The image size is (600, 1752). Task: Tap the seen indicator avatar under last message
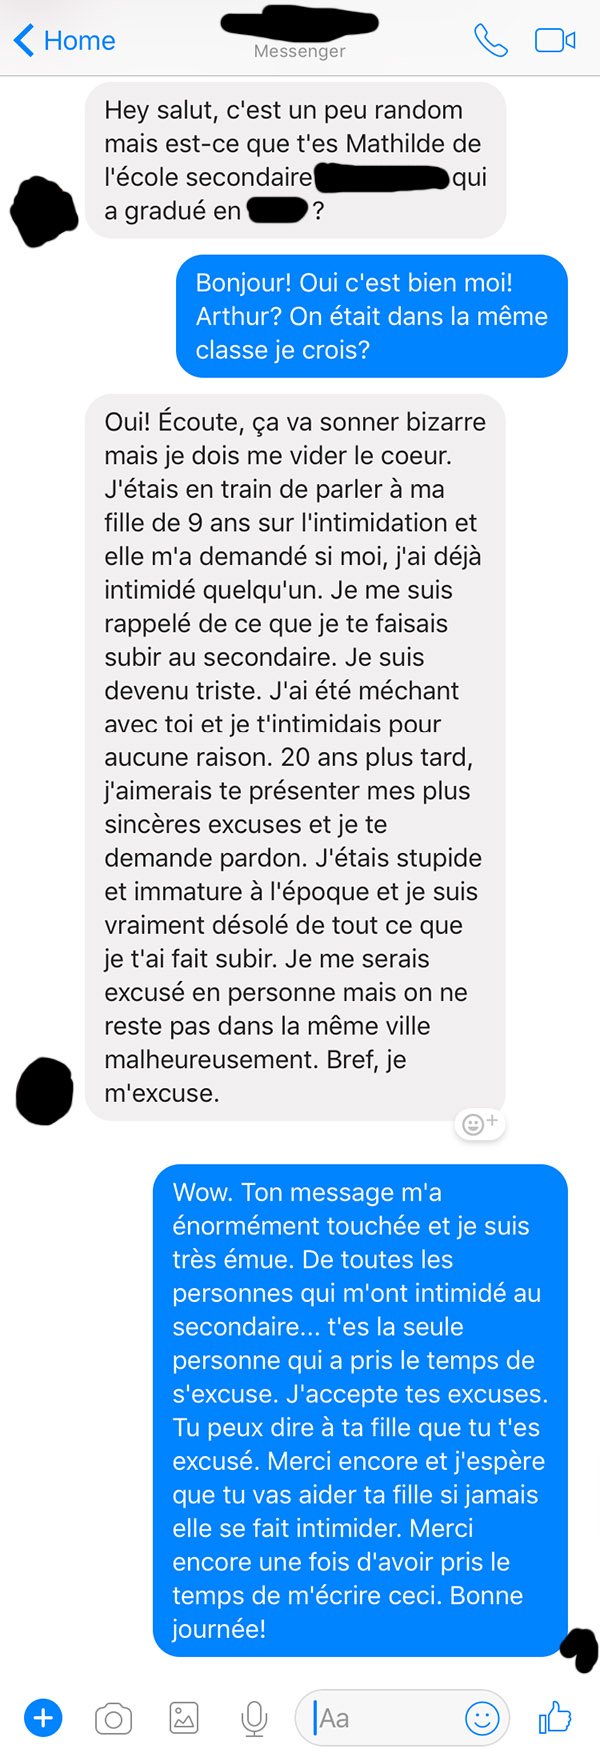(x=580, y=1649)
